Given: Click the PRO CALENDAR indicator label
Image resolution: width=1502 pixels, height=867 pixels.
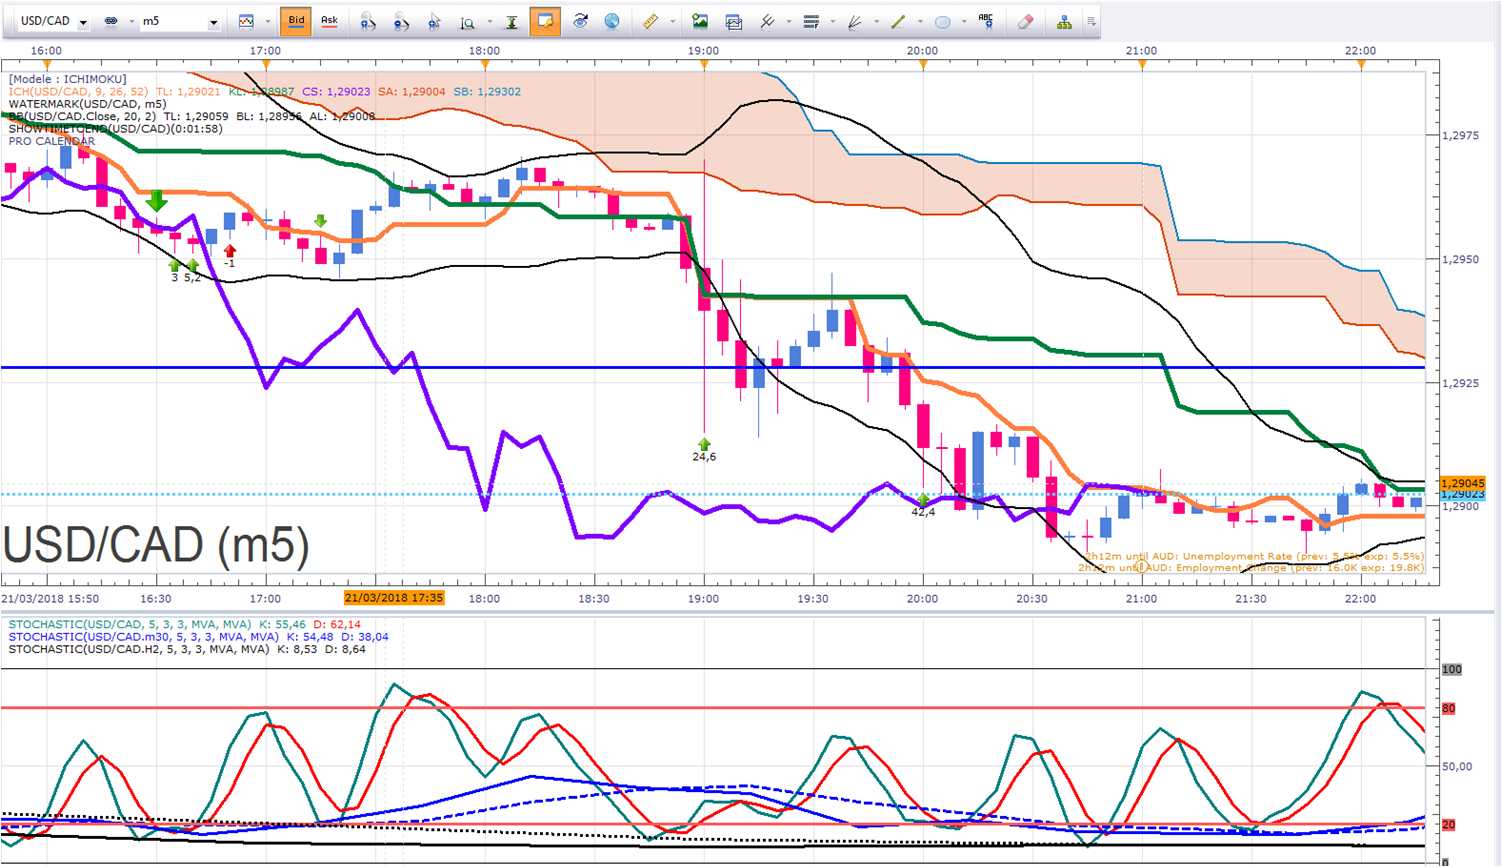Looking at the screenshot, I should pyautogui.click(x=52, y=141).
